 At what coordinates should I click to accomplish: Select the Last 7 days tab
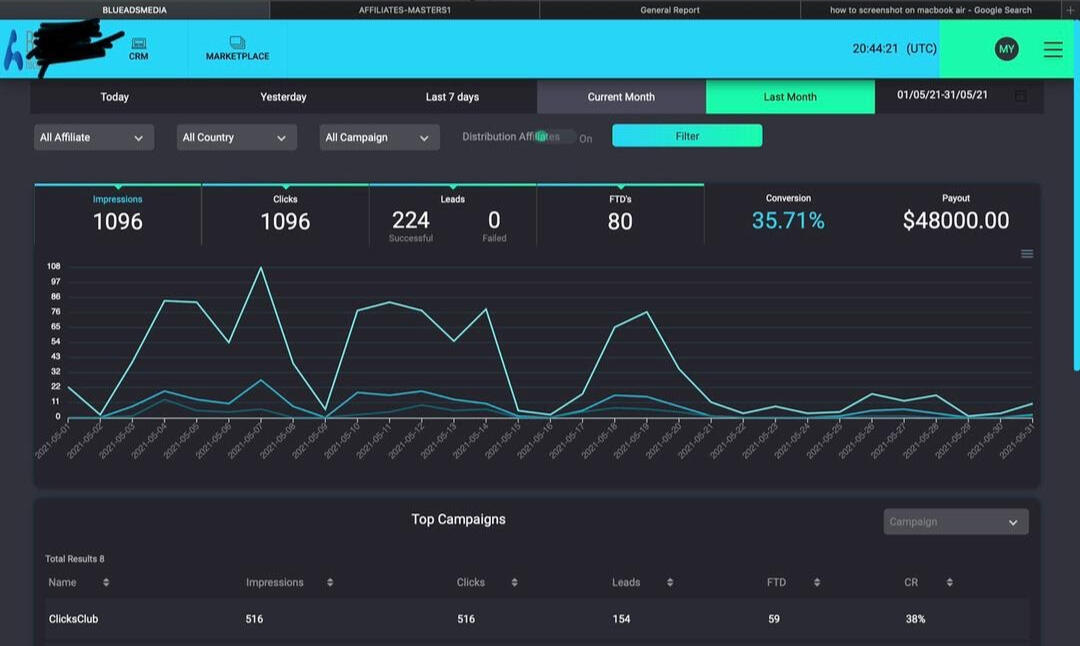(x=452, y=97)
